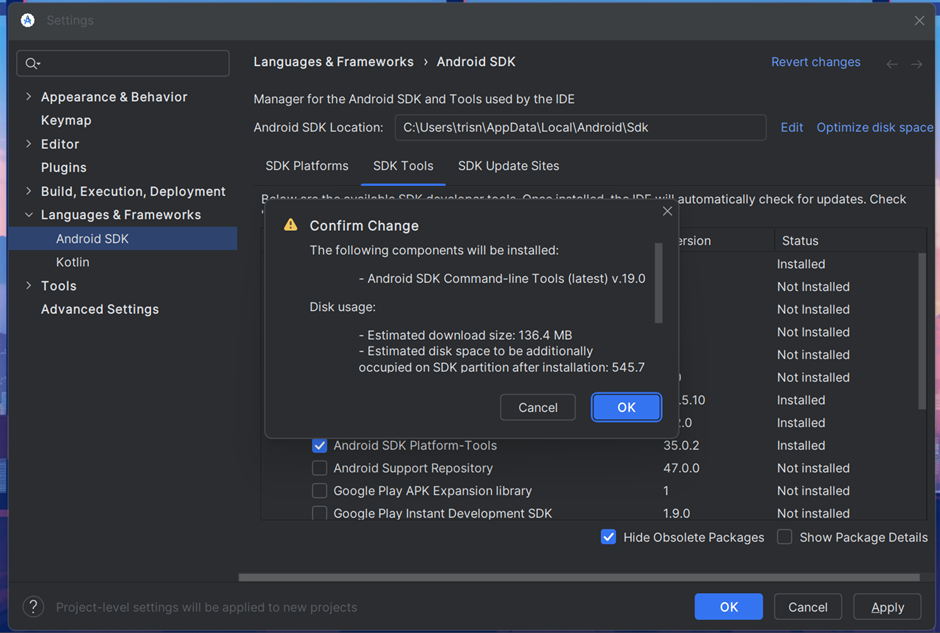Expand the Editor settings section
Viewport: 940px width, 633px height.
28,144
